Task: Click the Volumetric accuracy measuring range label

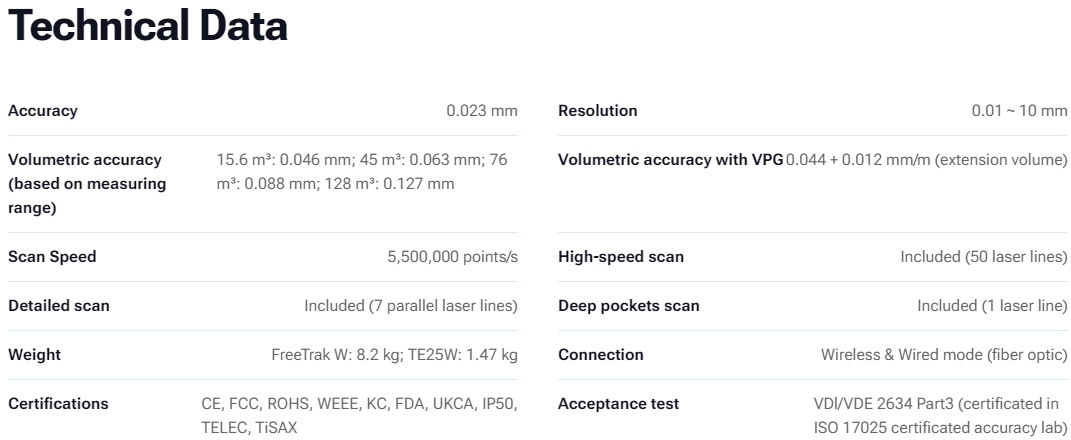Action: point(87,184)
